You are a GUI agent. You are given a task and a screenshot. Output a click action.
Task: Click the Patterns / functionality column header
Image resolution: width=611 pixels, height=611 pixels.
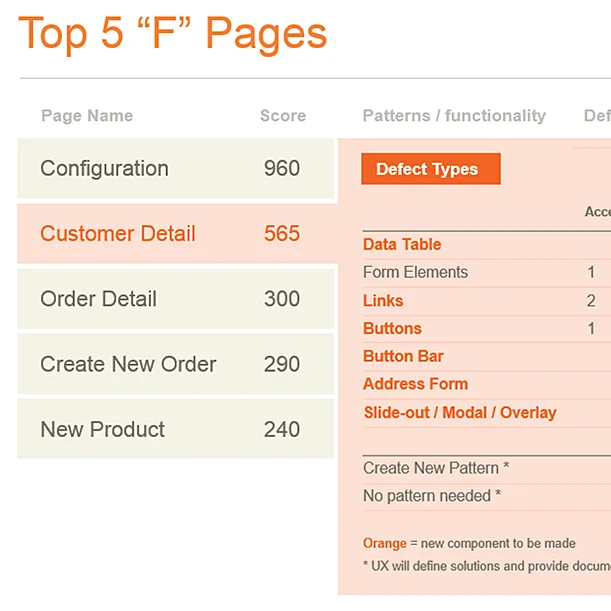(454, 116)
